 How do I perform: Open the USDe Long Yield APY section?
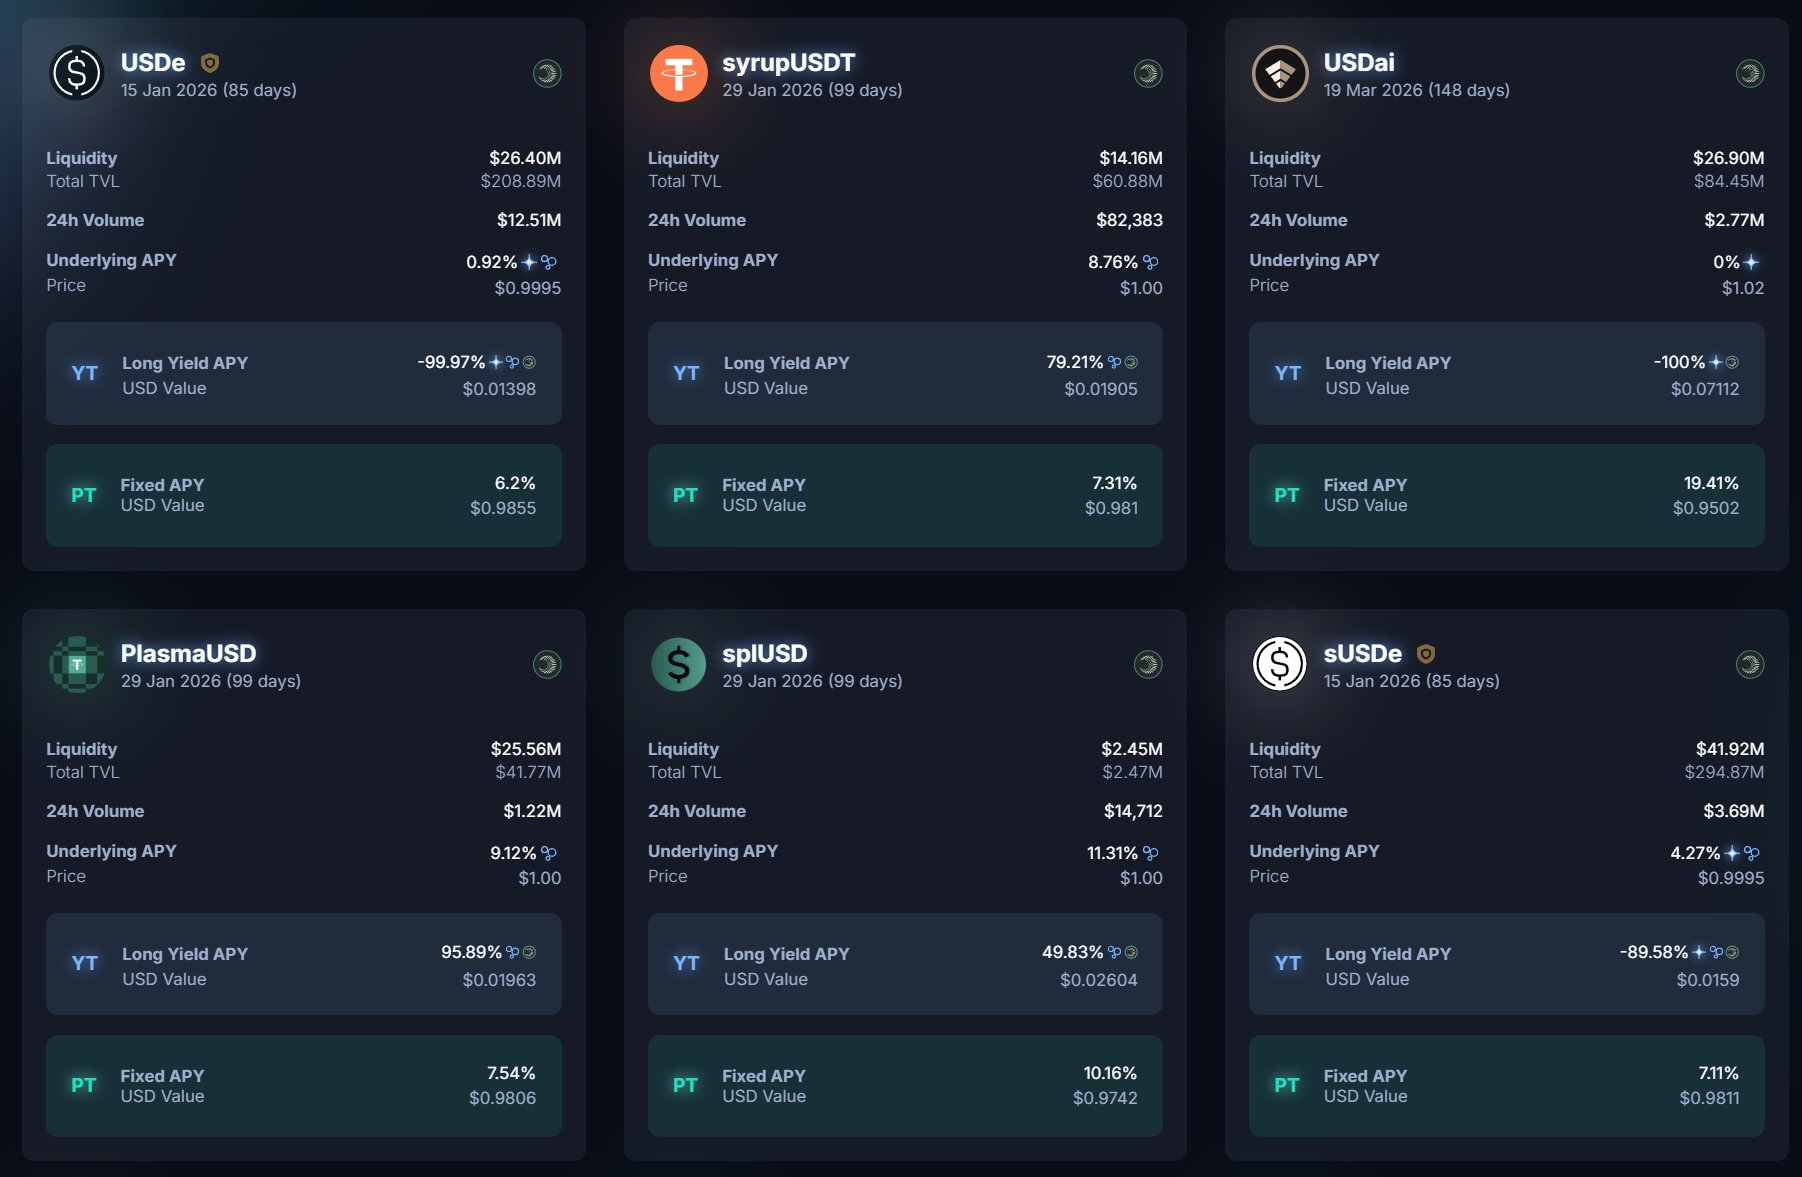pos(304,374)
